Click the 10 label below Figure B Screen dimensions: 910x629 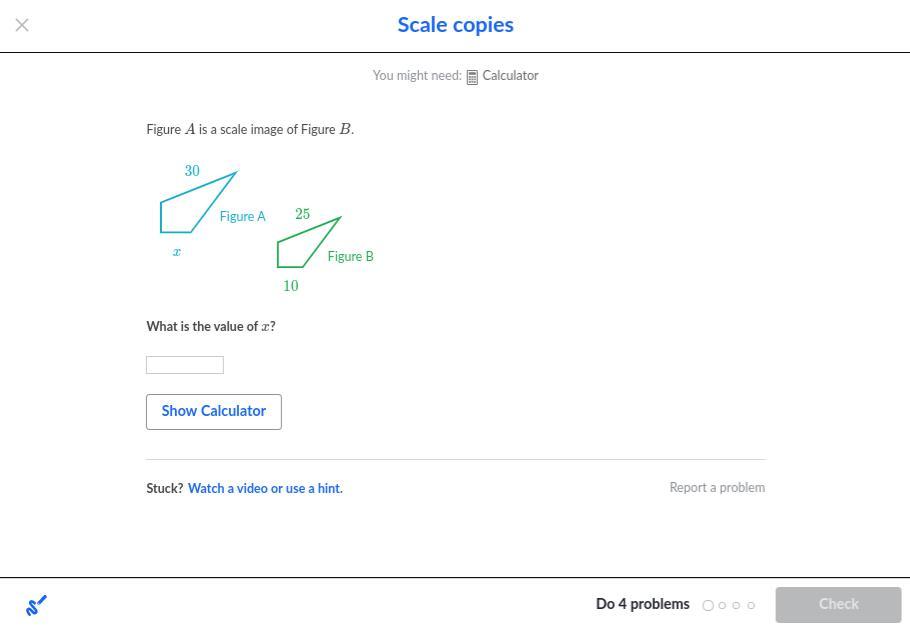tap(291, 286)
